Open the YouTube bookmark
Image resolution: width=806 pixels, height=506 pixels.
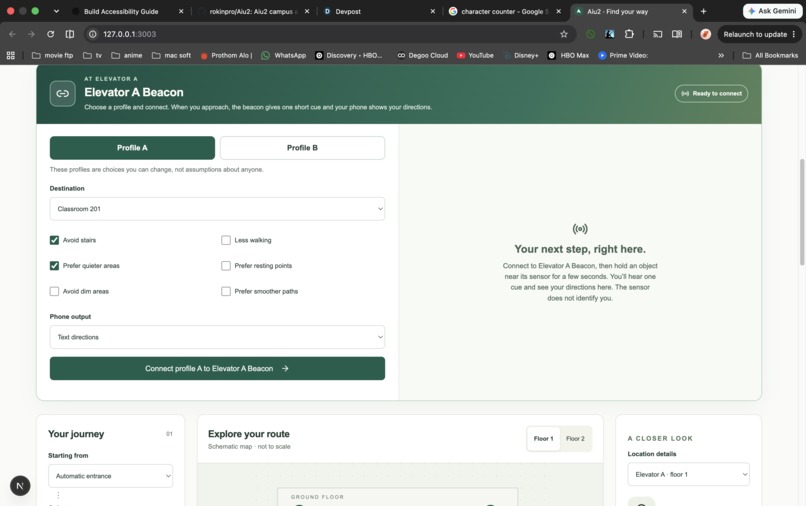click(475, 55)
